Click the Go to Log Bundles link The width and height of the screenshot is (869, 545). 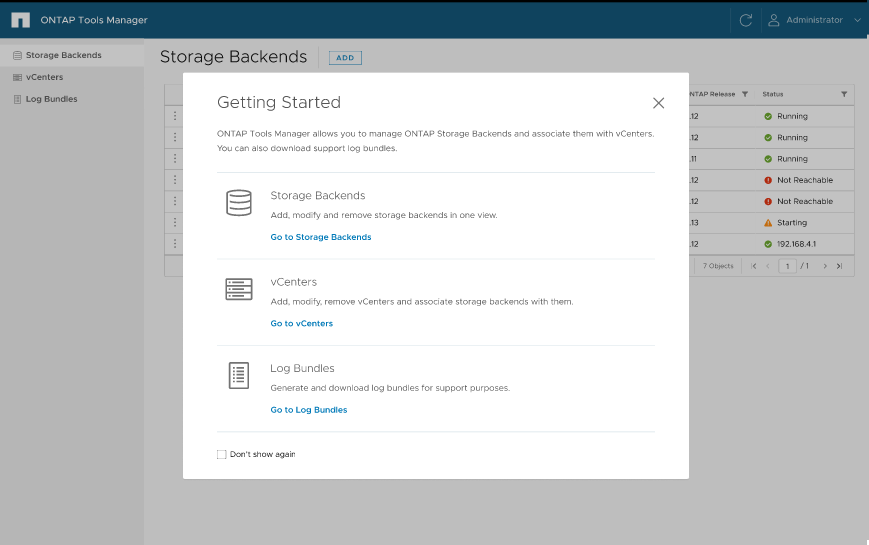click(x=308, y=410)
